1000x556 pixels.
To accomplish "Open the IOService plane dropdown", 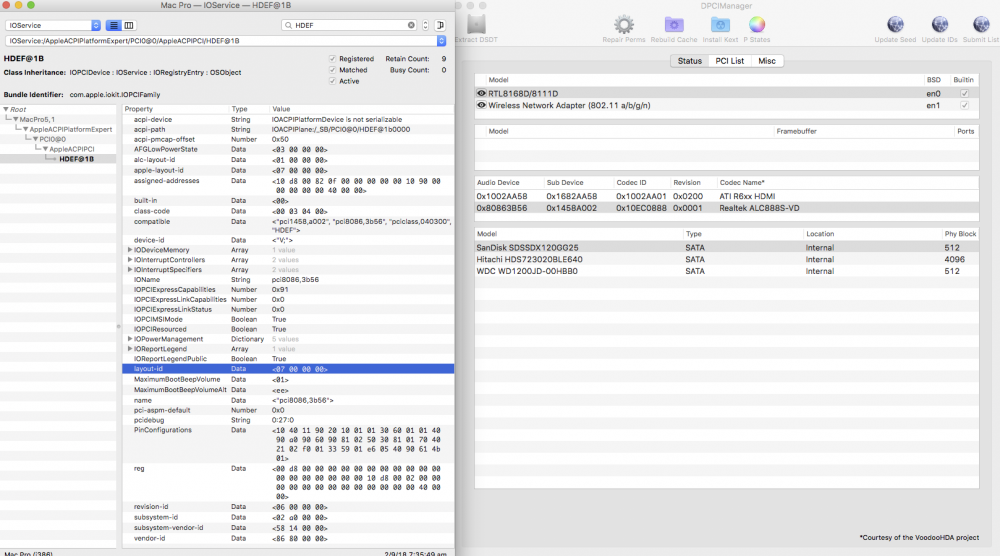I will (54, 26).
